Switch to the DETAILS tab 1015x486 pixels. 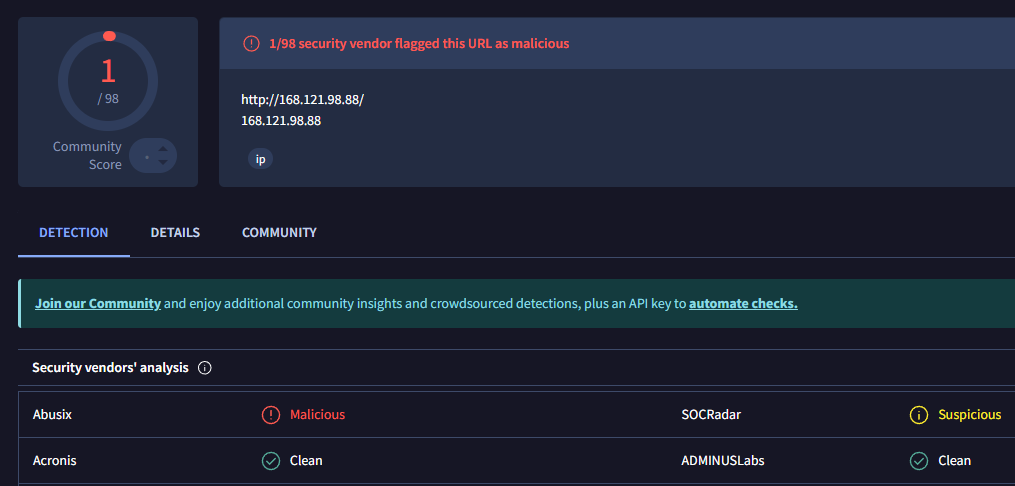coord(175,233)
